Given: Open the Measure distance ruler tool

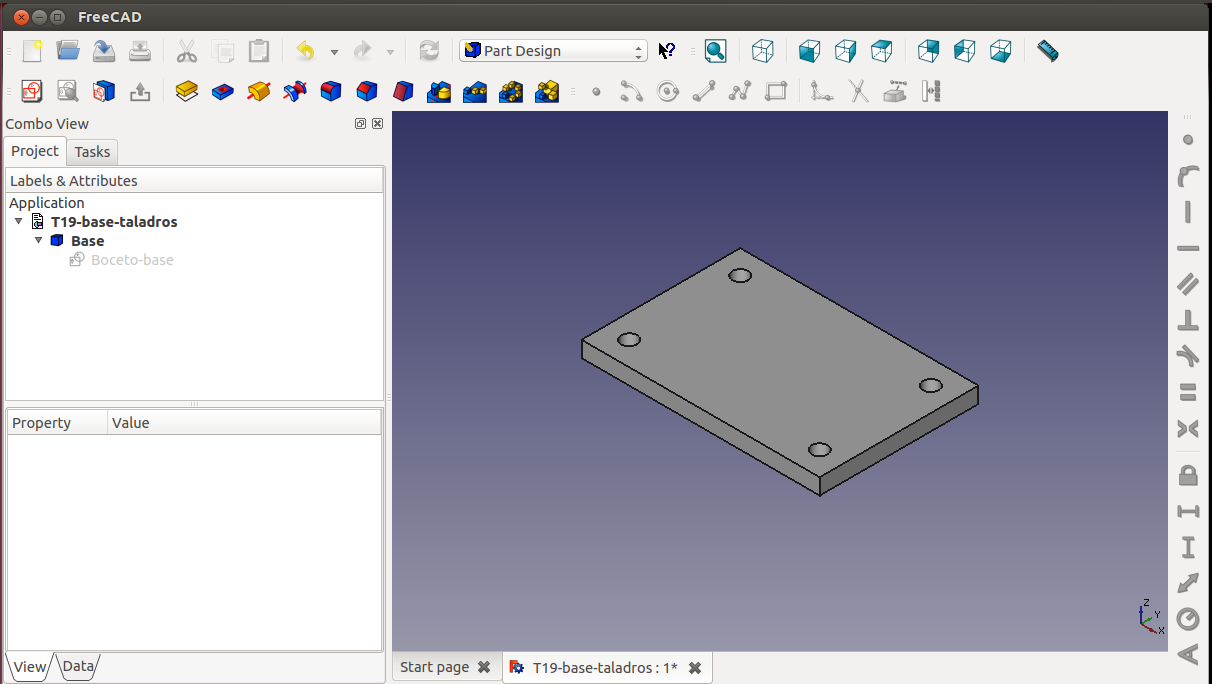Looking at the screenshot, I should 1047,51.
